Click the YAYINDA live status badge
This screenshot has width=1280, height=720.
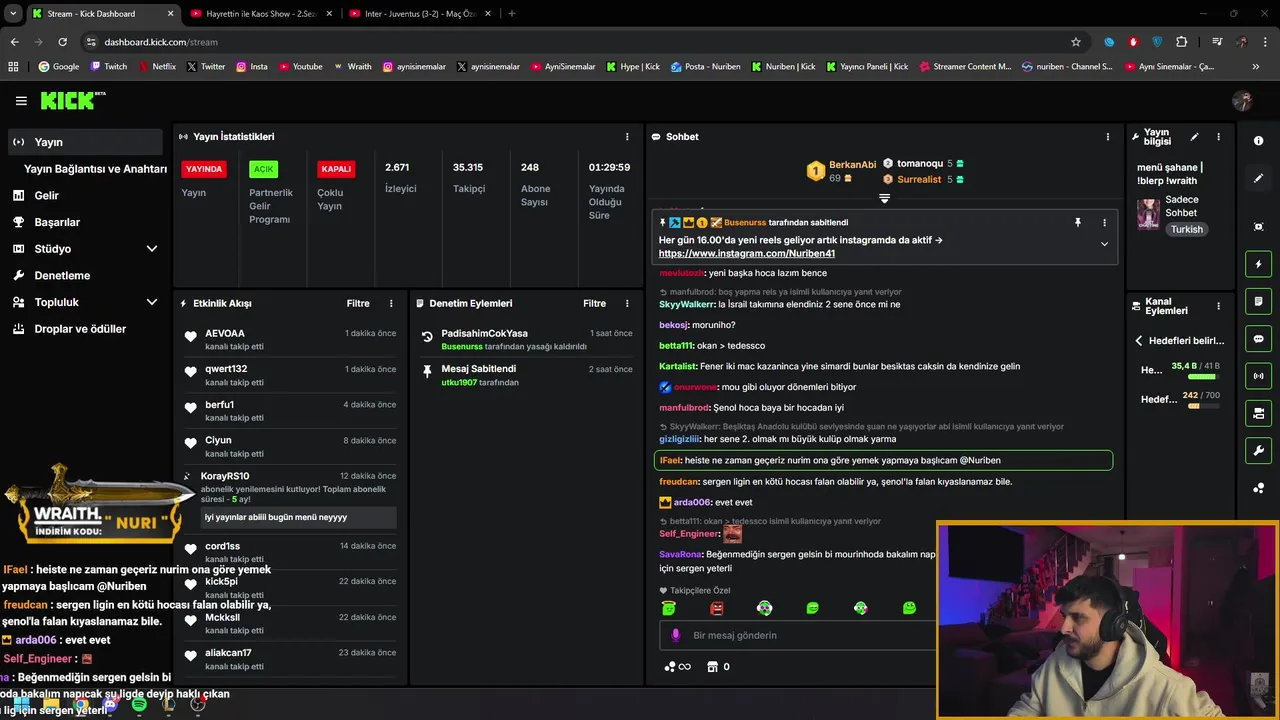(204, 169)
